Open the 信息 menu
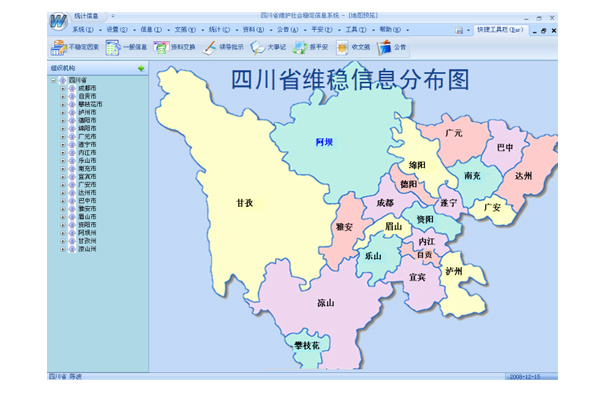609x397 pixels. tap(151, 30)
